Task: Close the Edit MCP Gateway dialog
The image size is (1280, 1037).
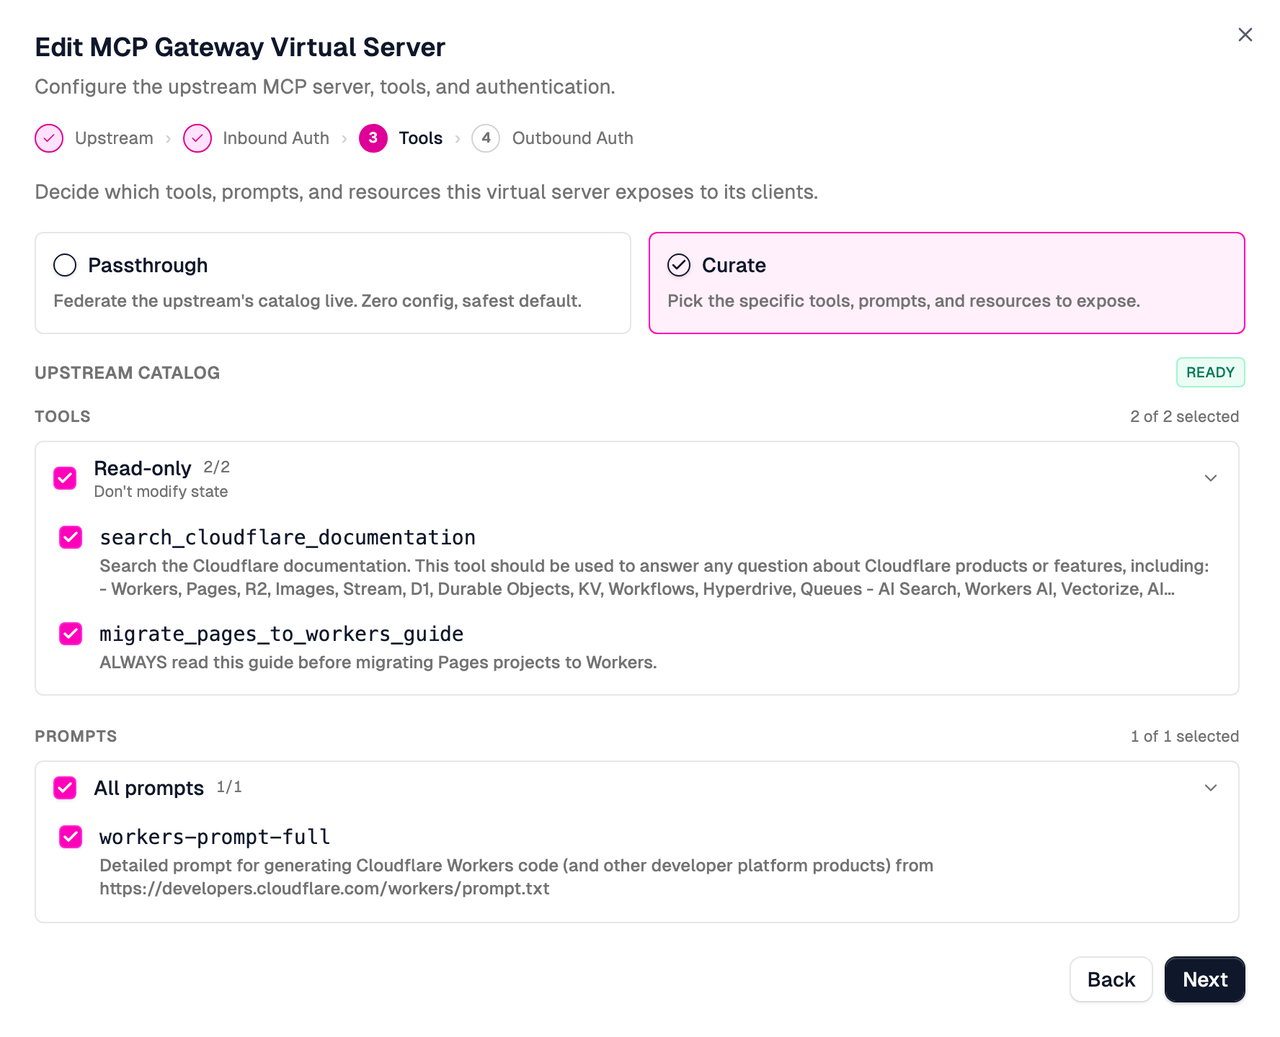Action: (x=1245, y=35)
